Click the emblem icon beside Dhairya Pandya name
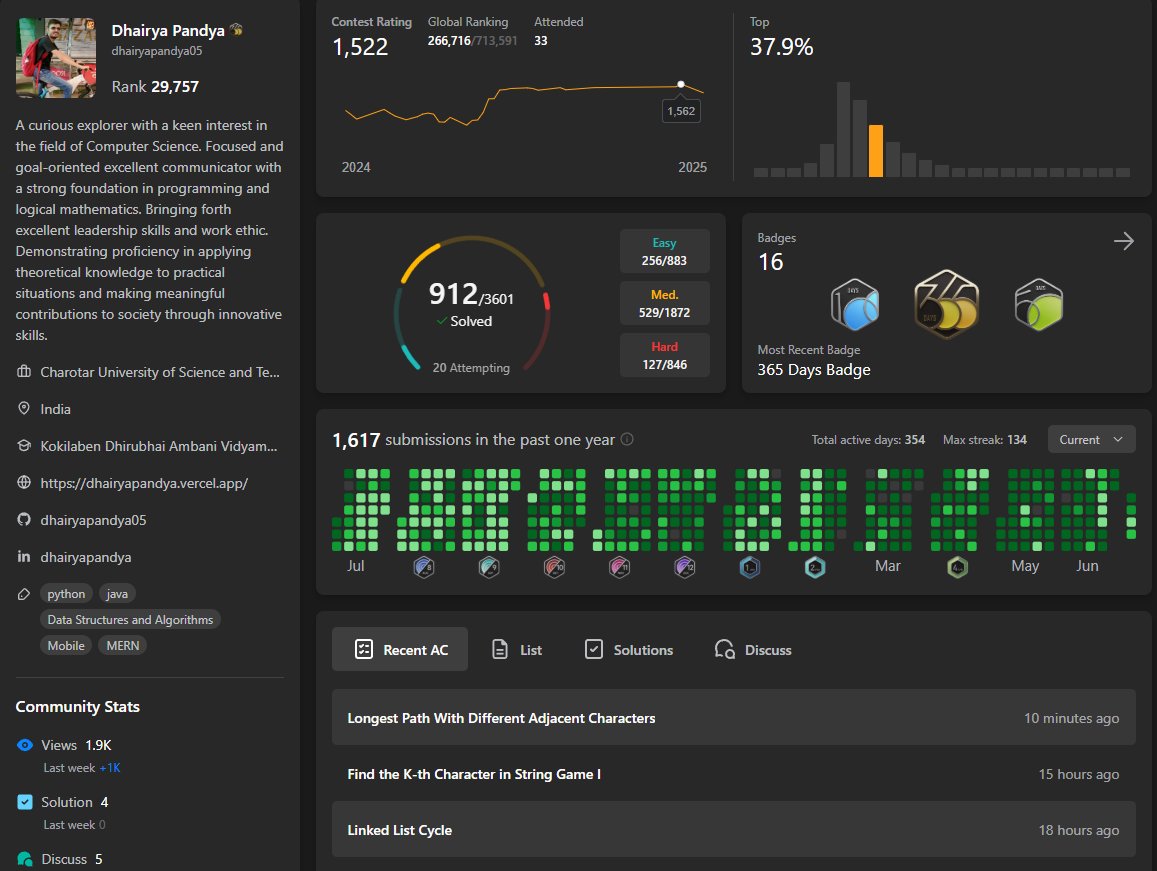 click(236, 30)
